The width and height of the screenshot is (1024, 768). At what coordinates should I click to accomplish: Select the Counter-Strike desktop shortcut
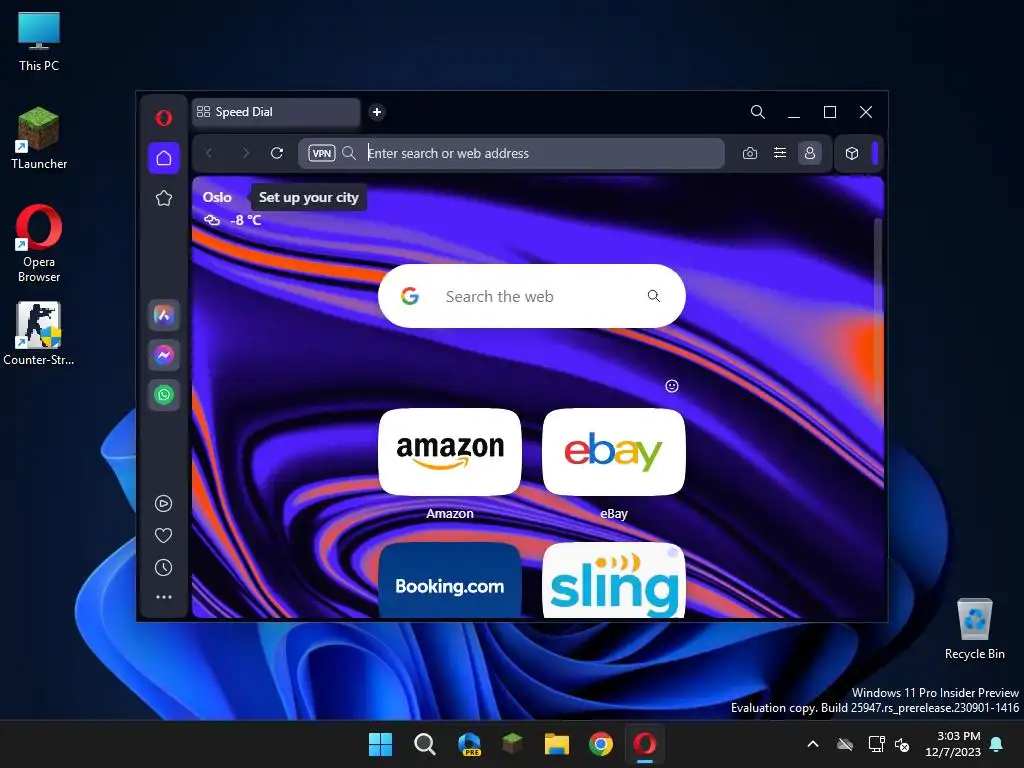click(x=39, y=333)
